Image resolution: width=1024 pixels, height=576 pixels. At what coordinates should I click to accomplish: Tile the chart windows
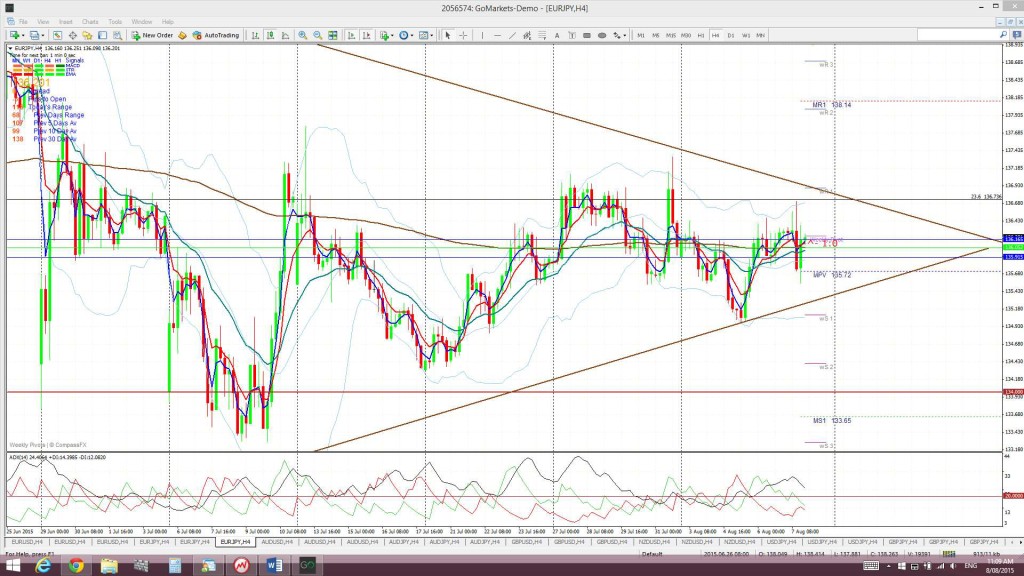(x=332, y=35)
